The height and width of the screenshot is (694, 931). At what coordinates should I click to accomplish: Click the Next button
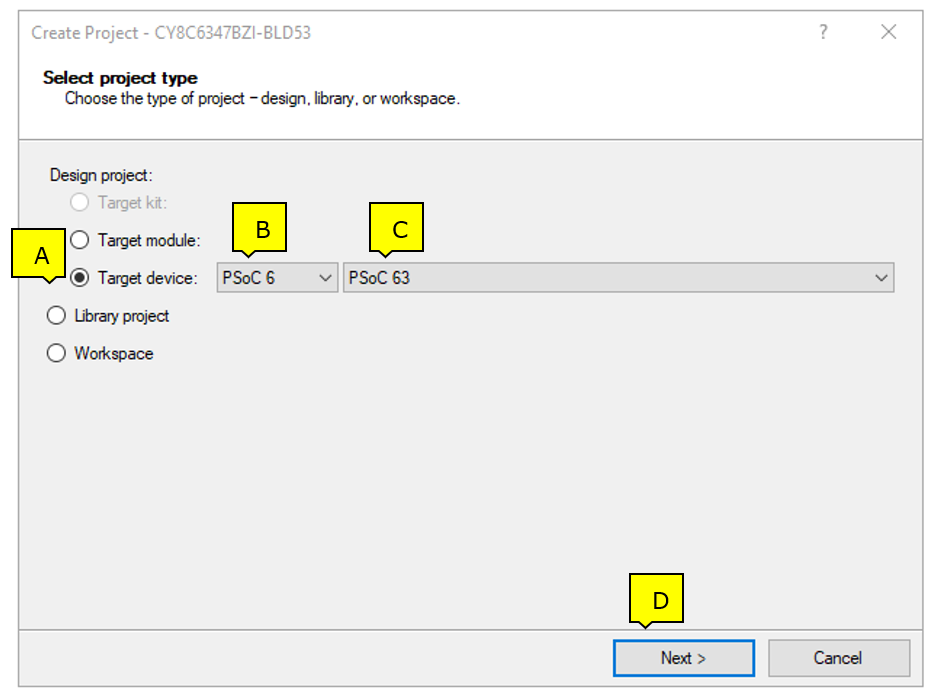684,658
